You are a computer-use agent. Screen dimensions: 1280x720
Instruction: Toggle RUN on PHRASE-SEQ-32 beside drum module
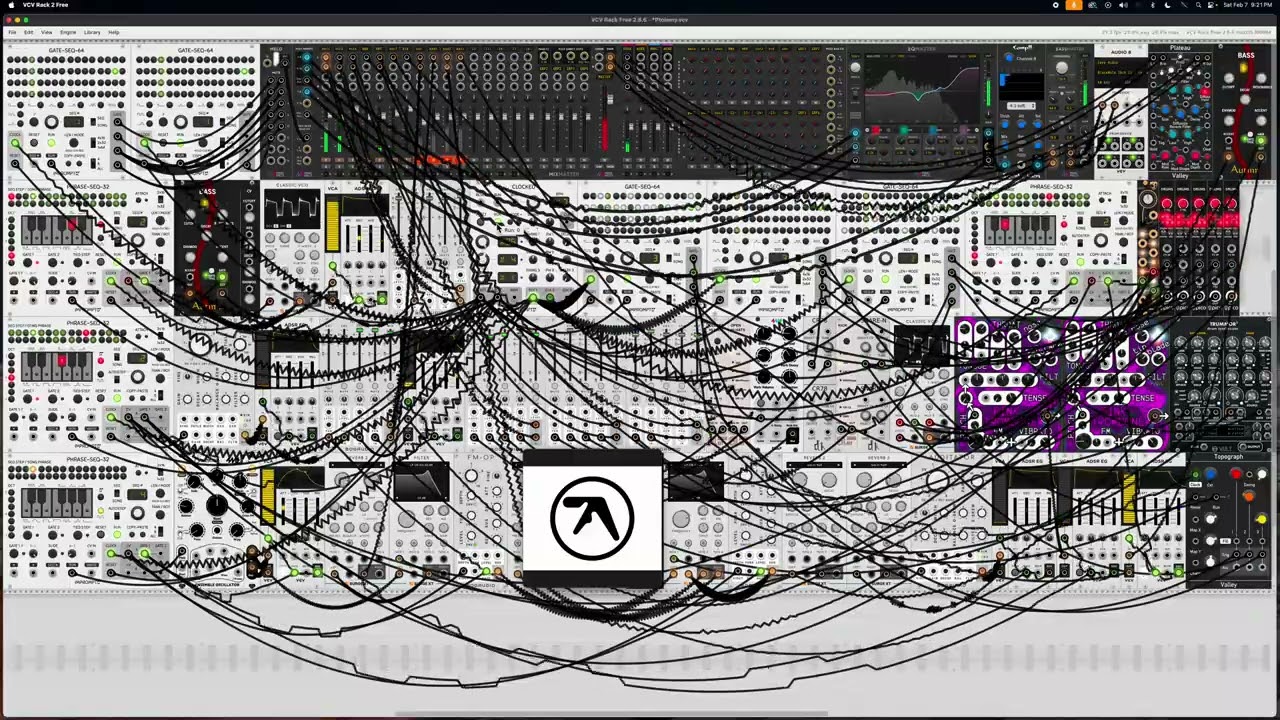tap(1081, 262)
